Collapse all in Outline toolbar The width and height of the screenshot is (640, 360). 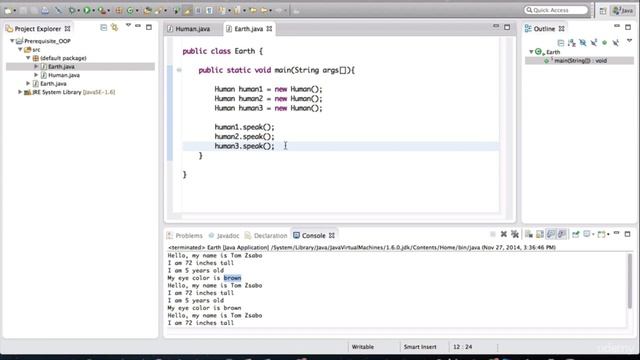(x=561, y=42)
